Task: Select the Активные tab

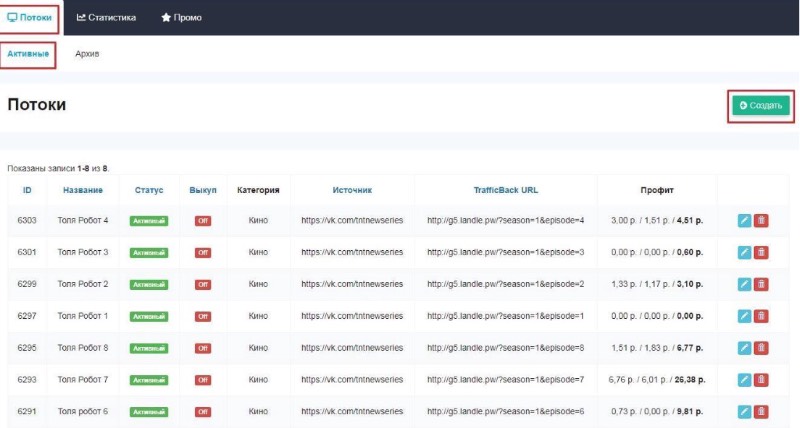Action: point(28,54)
